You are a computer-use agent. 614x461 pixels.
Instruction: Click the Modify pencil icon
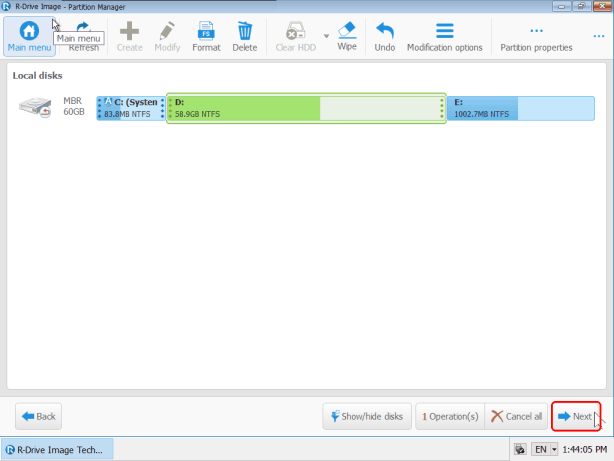click(x=167, y=31)
